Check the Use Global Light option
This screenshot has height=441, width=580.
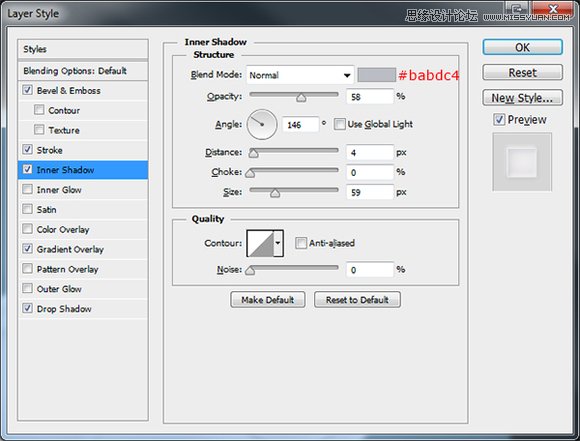(x=340, y=124)
